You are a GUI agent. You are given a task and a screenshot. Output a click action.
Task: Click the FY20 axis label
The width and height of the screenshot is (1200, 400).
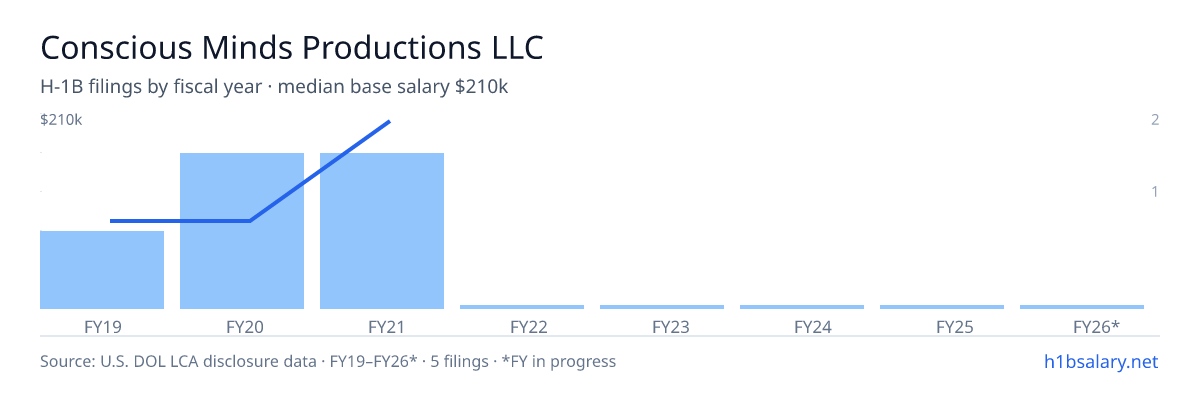(x=244, y=326)
